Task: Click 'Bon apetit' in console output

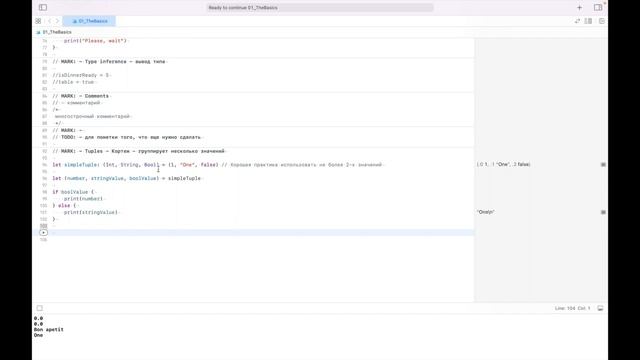Action: click(x=49, y=329)
